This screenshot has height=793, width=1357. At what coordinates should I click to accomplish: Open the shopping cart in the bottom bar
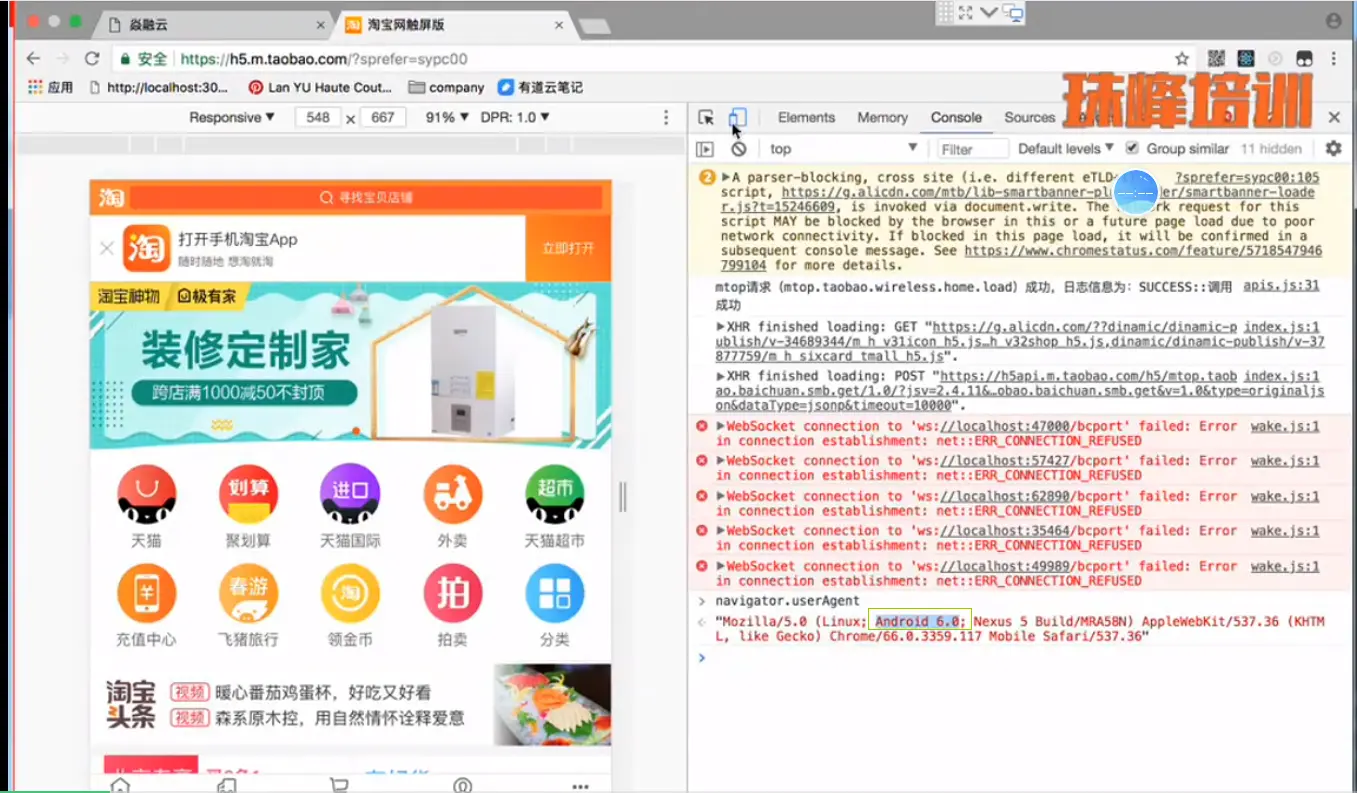tap(339, 785)
